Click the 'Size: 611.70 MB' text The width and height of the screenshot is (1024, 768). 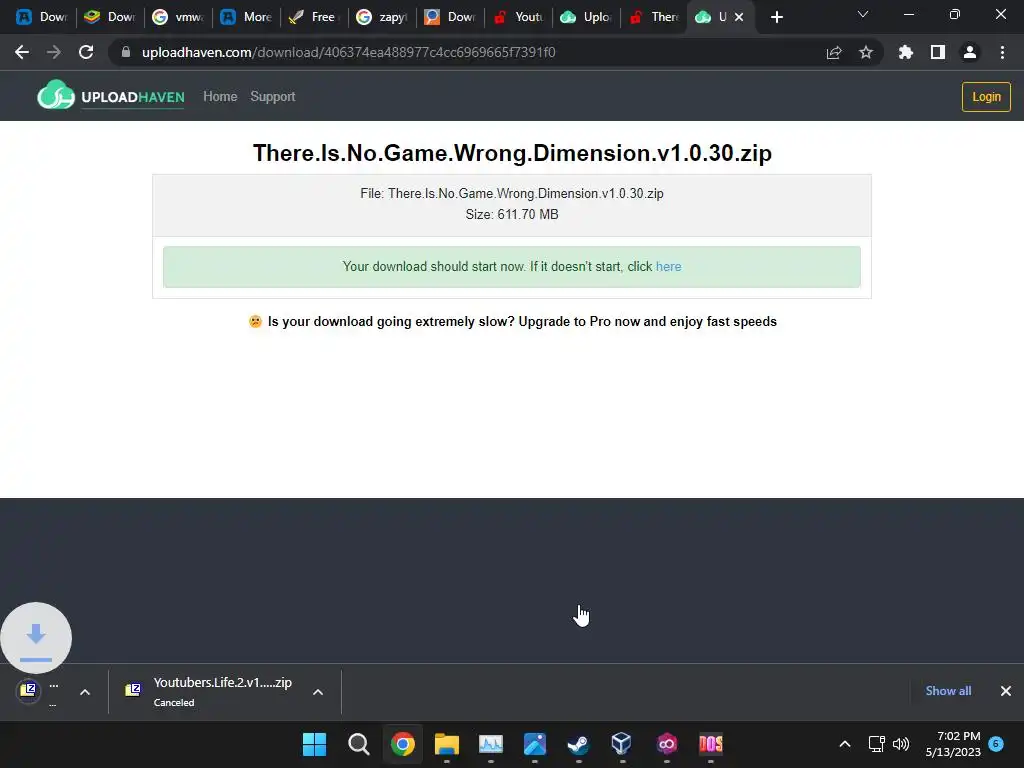point(512,214)
